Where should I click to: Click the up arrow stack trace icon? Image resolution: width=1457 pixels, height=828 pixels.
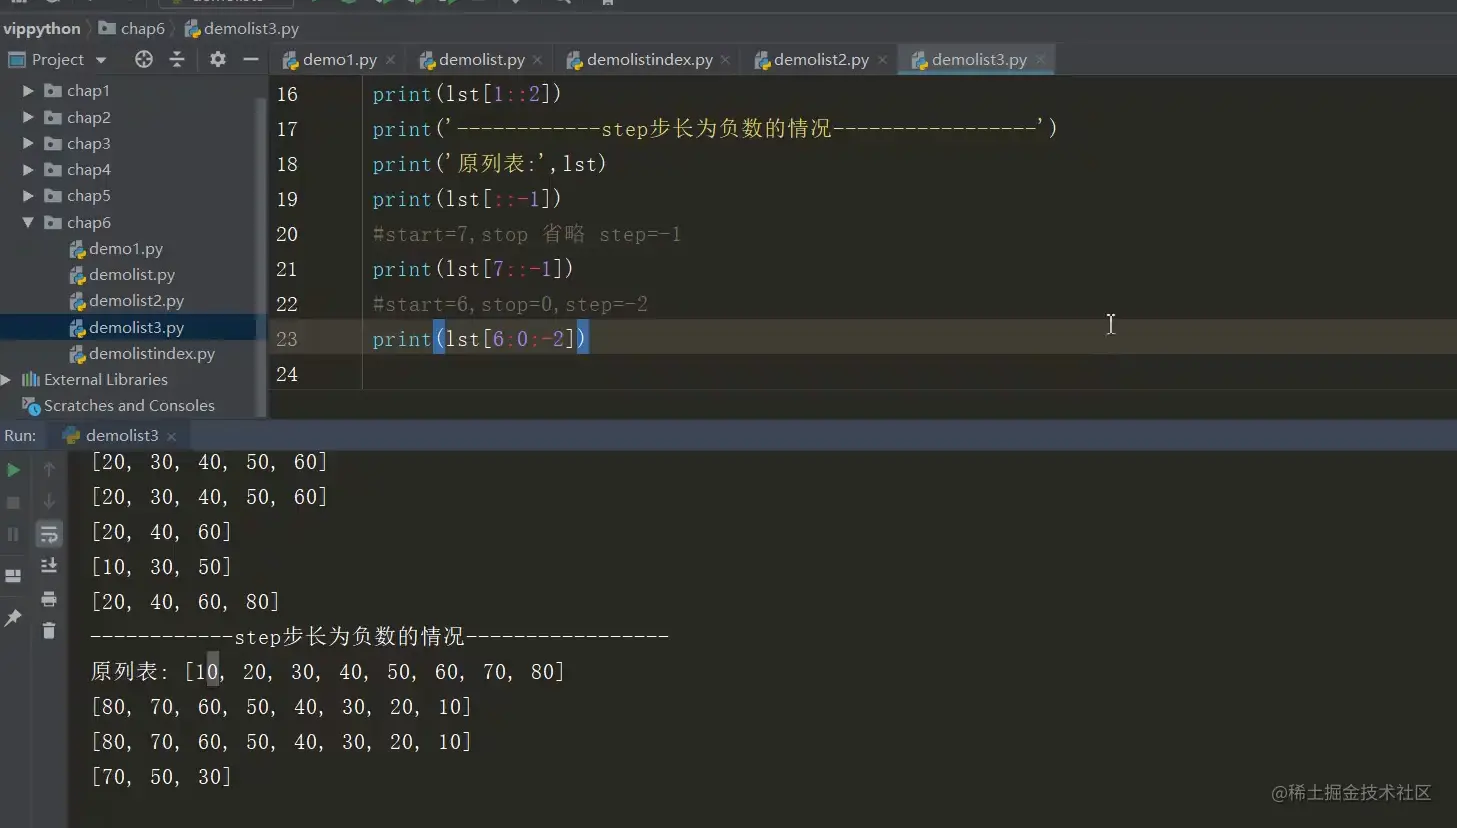click(49, 469)
